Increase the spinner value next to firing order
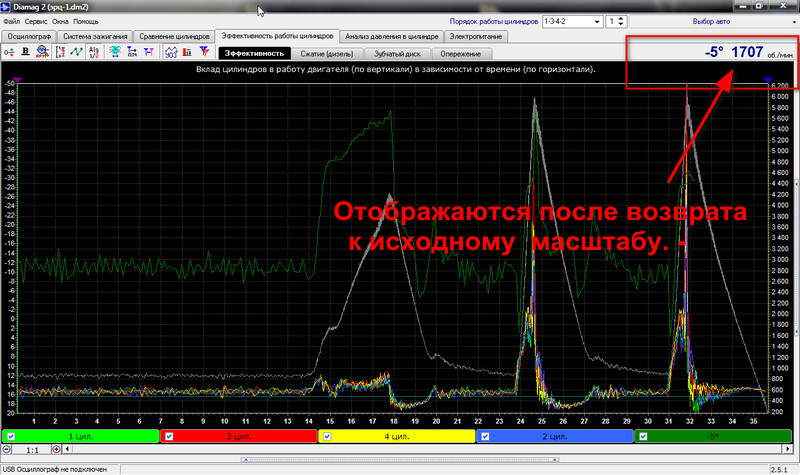 pyautogui.click(x=621, y=19)
